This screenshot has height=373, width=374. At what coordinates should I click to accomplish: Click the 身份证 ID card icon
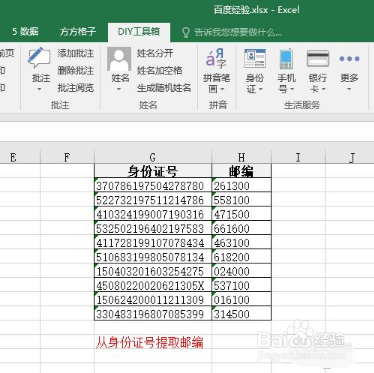coord(255,58)
